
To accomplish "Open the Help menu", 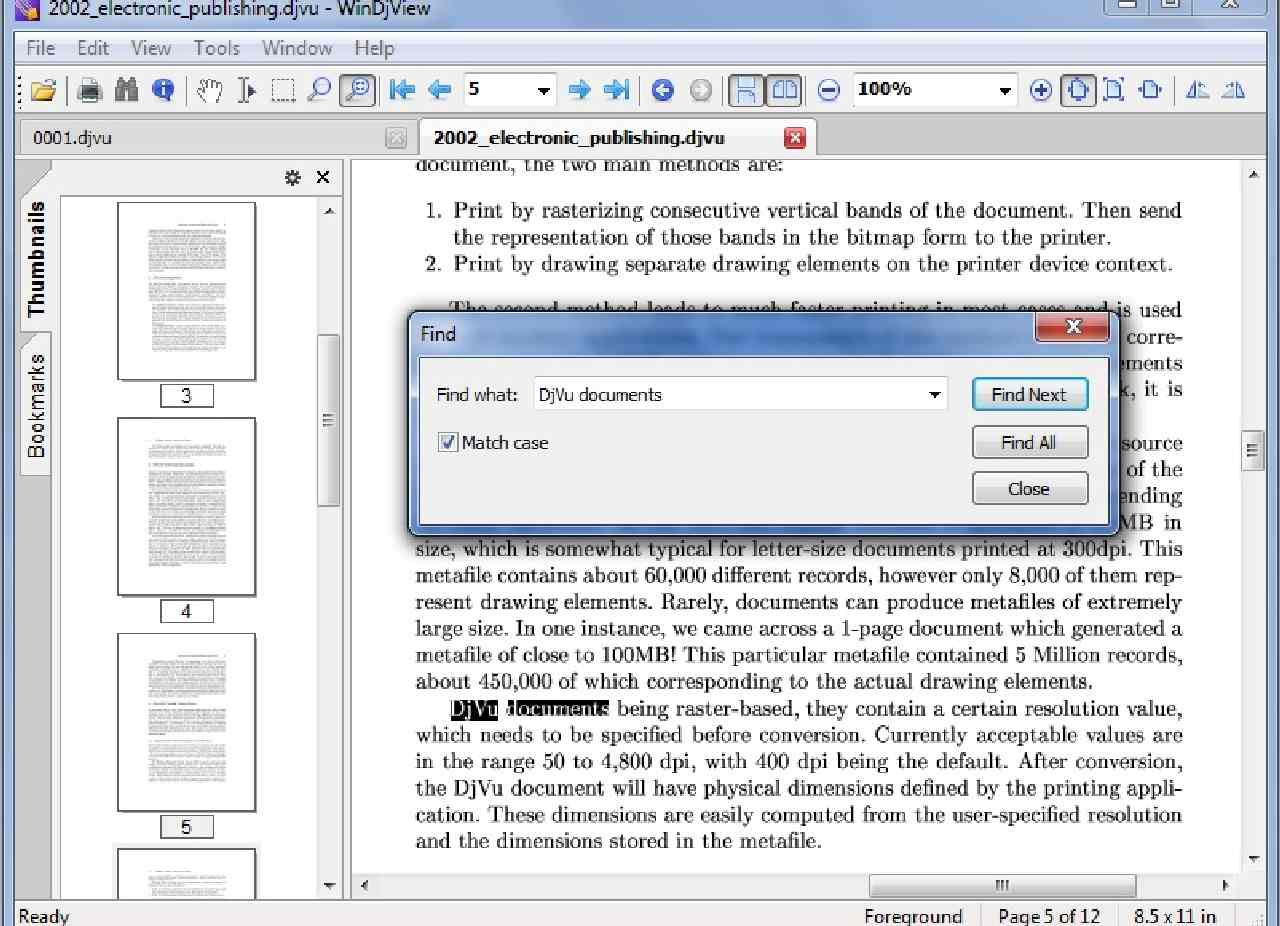I will pyautogui.click(x=374, y=48).
